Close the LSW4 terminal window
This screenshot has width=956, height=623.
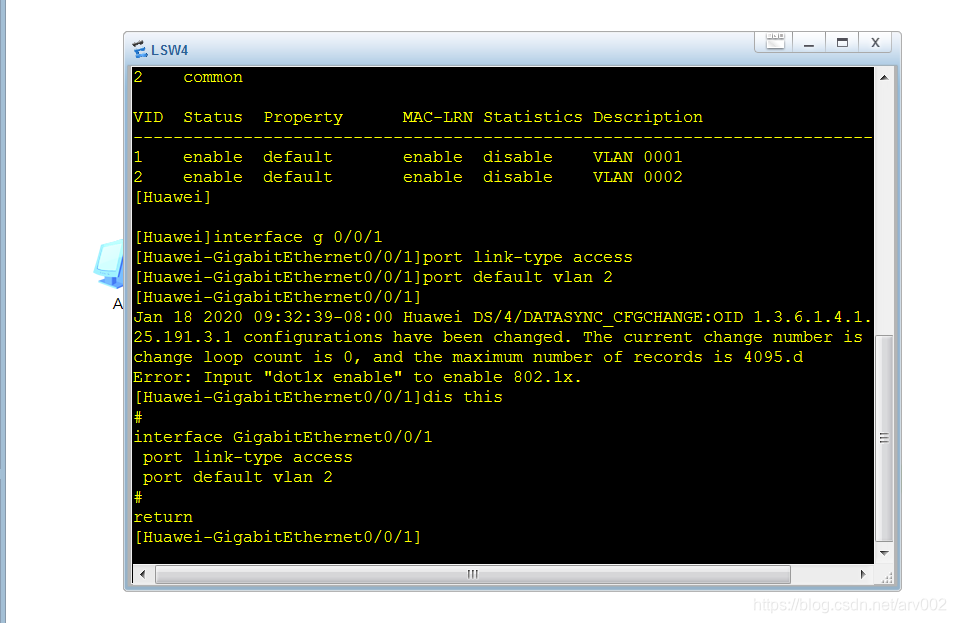(875, 42)
